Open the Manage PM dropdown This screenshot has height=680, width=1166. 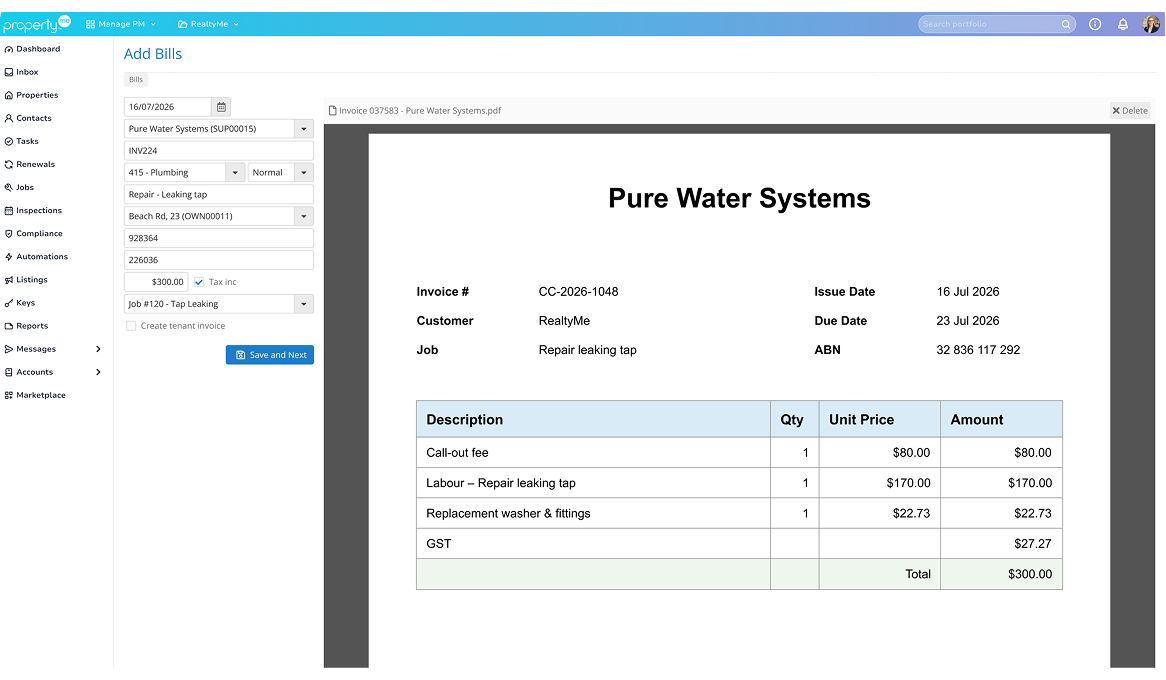pos(121,25)
